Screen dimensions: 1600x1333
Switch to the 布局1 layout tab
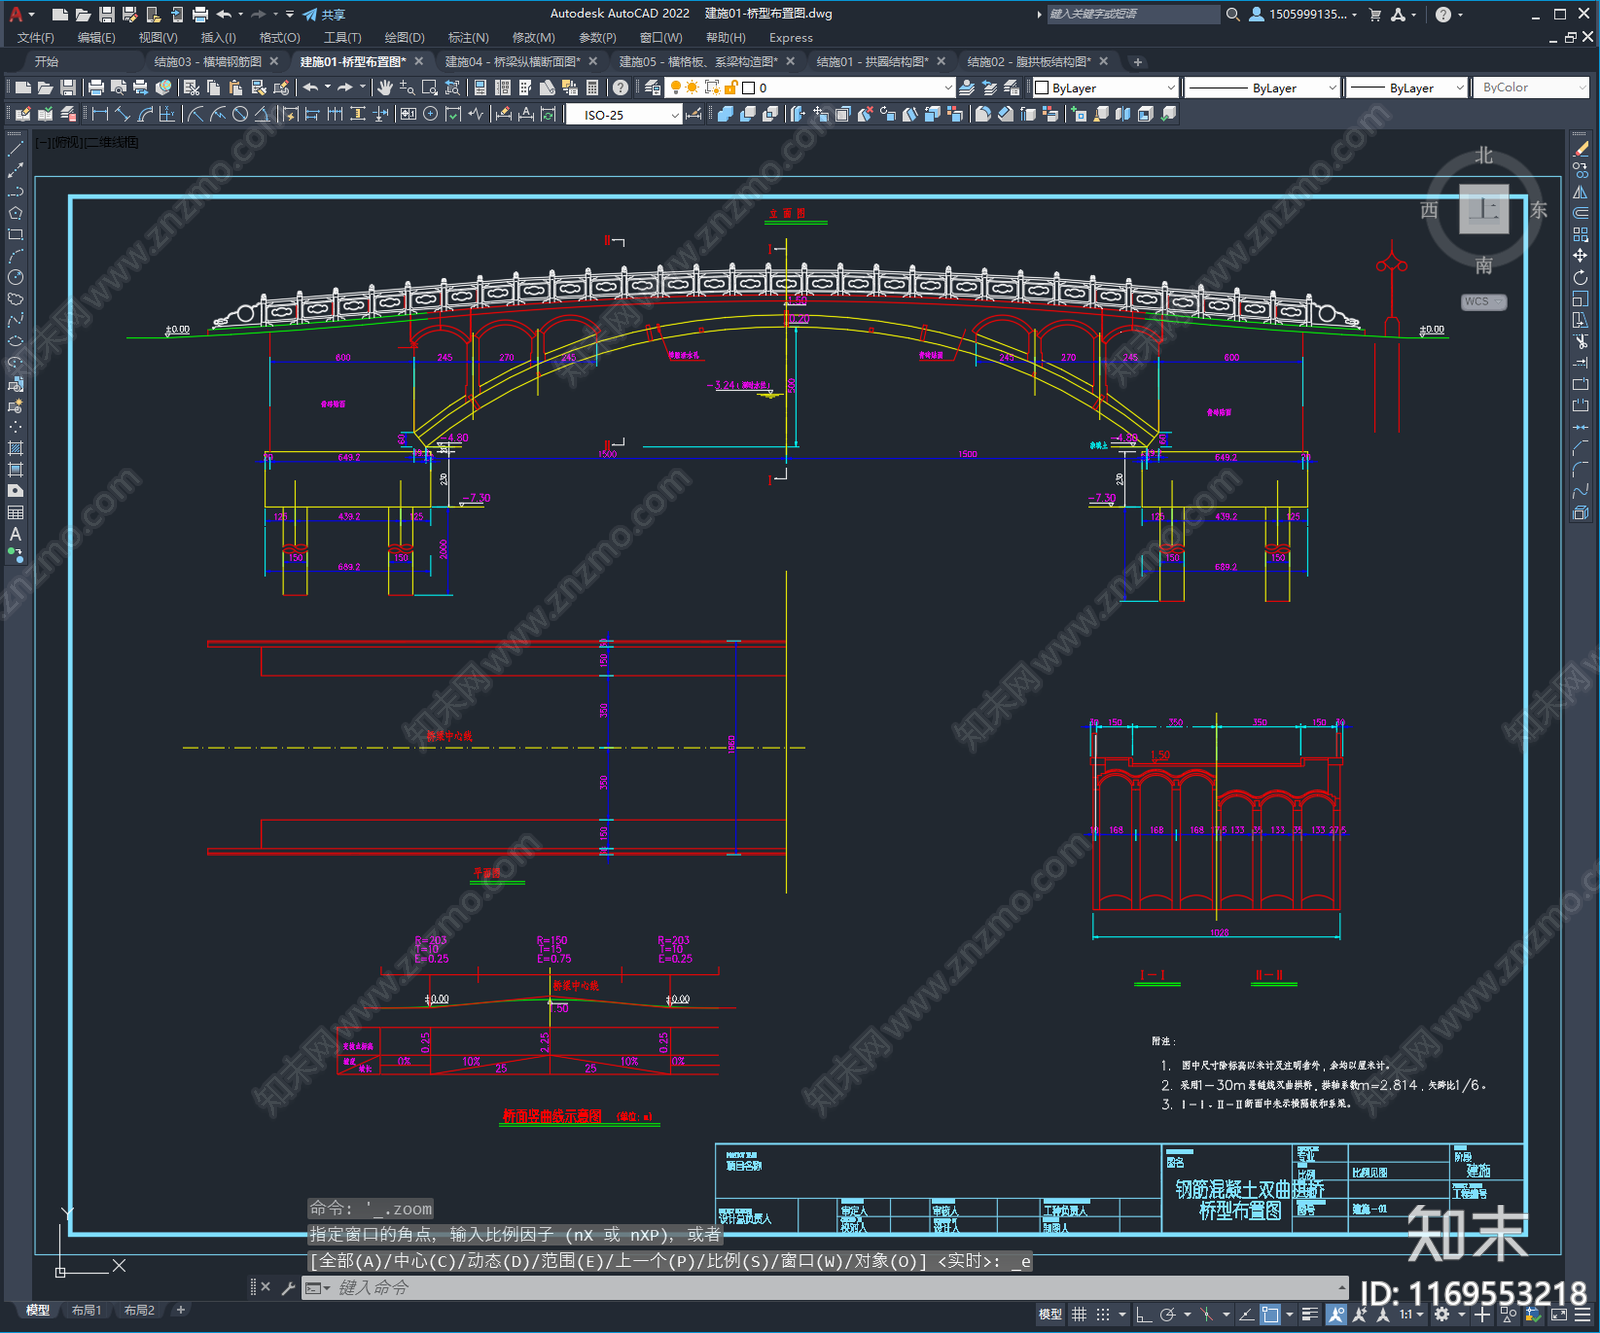point(87,1310)
